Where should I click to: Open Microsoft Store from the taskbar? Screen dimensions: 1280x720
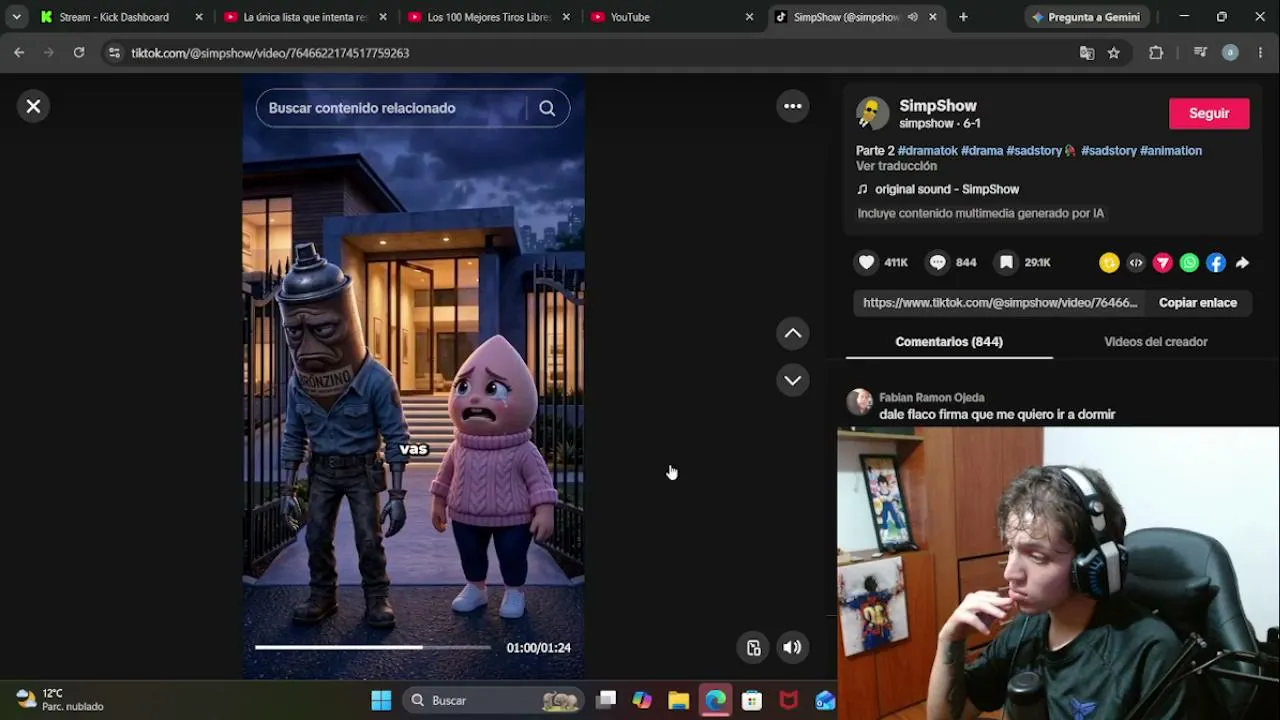(752, 700)
